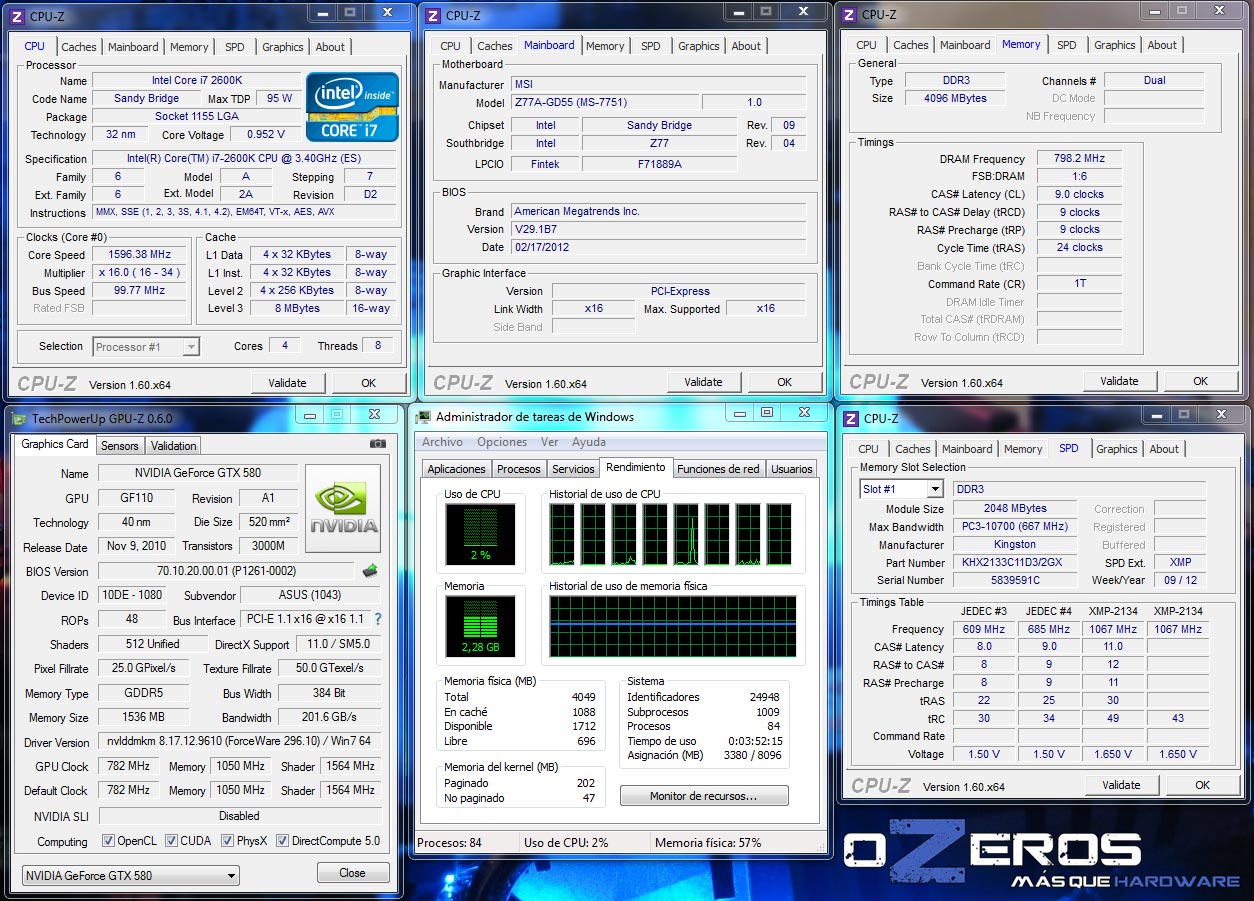This screenshot has height=901, width=1254.
Task: Open the Ver menu in Task Manager
Action: [x=550, y=442]
